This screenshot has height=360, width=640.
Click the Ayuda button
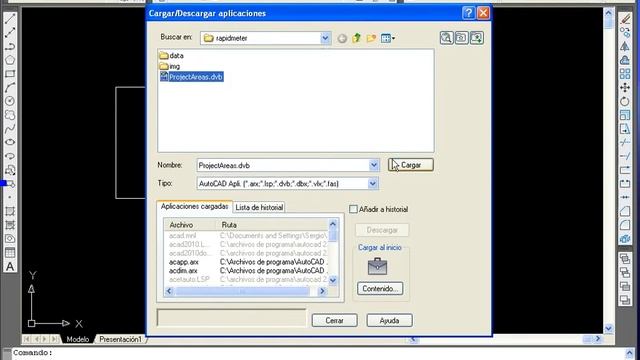coord(389,320)
